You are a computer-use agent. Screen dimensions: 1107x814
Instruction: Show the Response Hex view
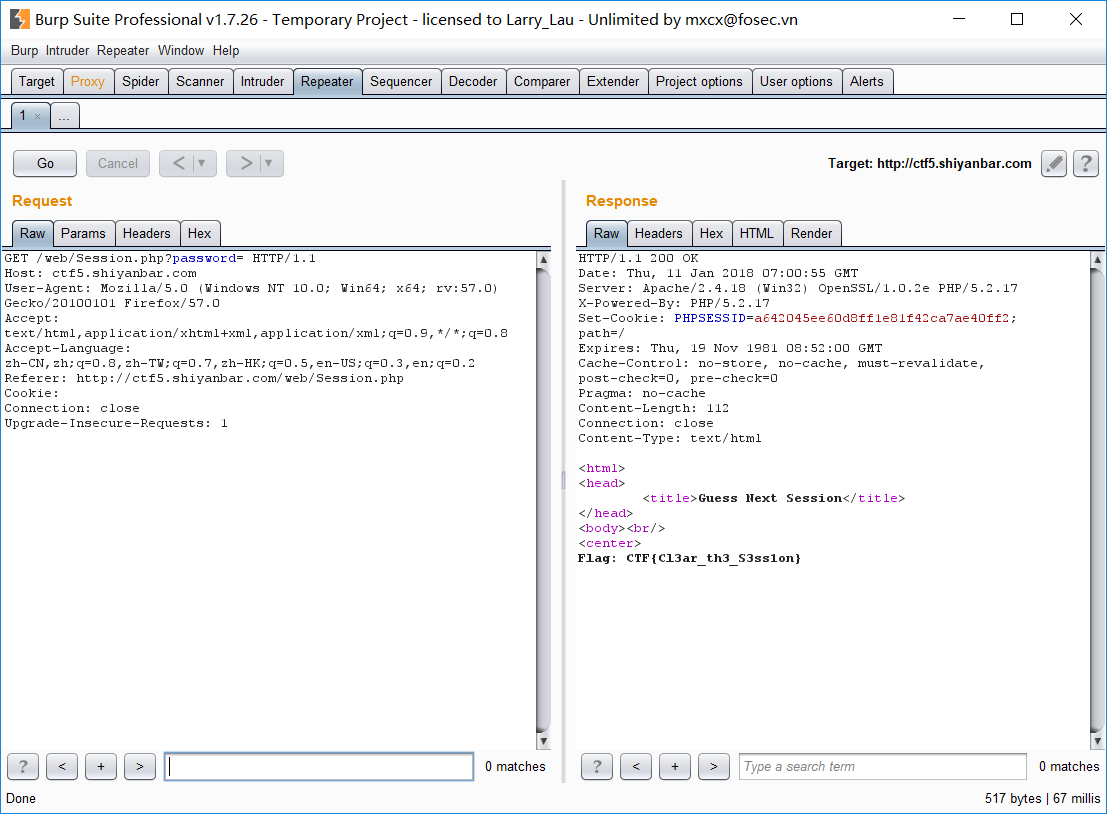[712, 234]
